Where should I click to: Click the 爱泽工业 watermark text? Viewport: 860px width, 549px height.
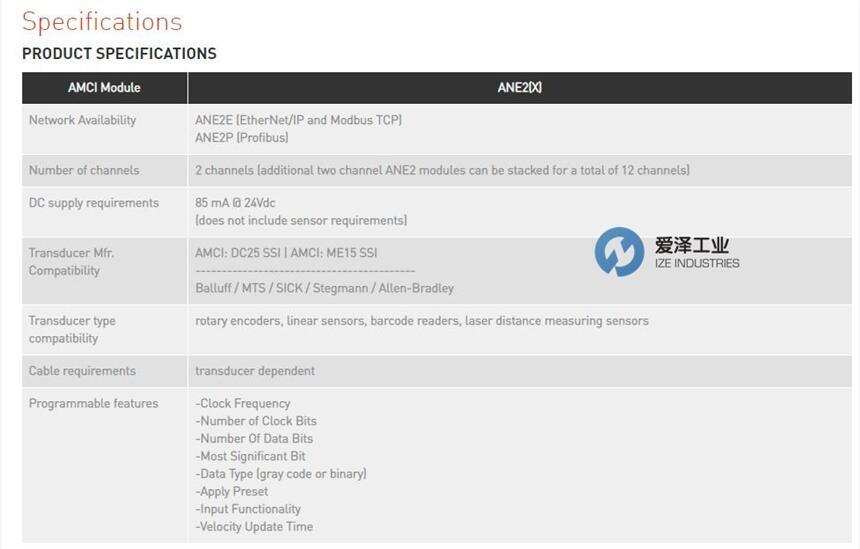tap(692, 245)
